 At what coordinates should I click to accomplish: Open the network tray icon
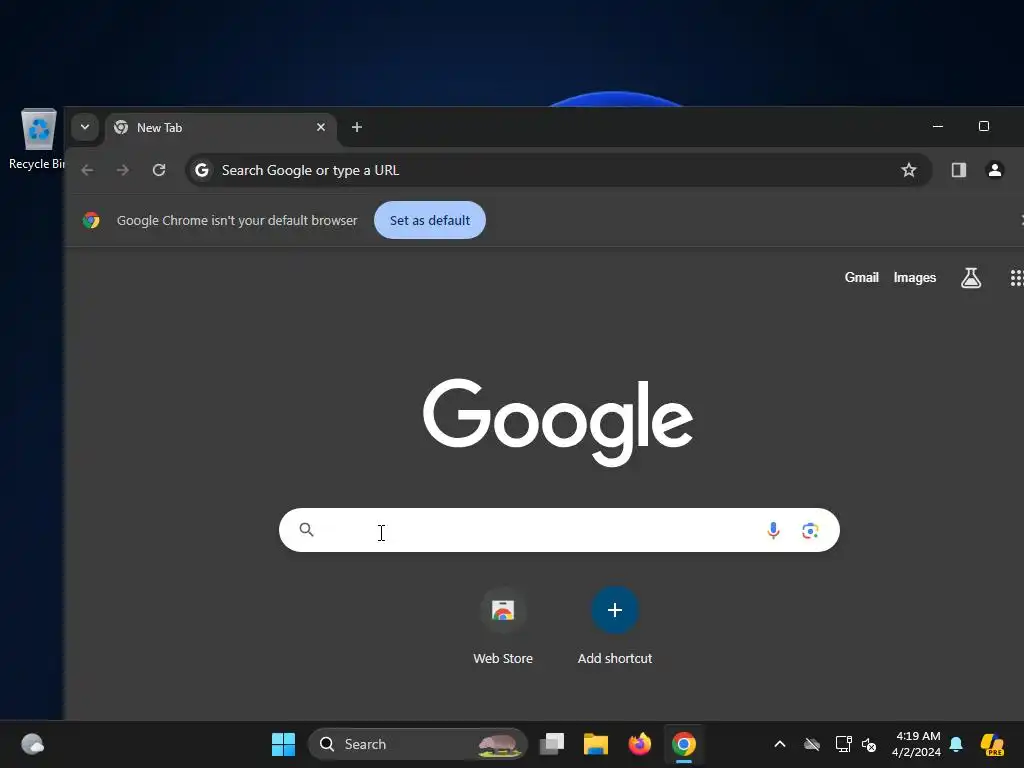point(843,744)
